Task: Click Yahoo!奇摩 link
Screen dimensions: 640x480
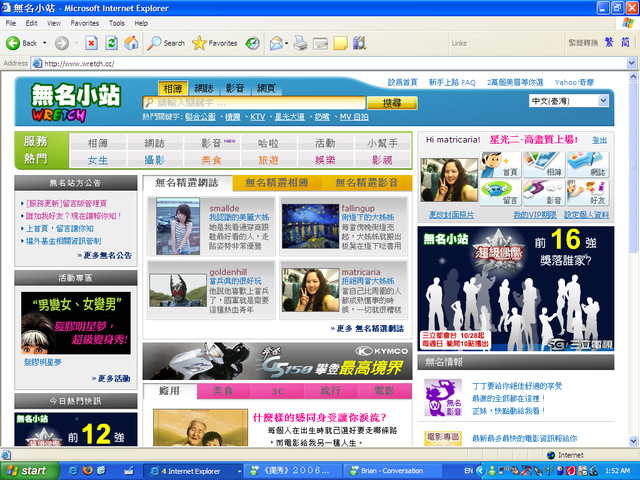Action: (x=574, y=82)
